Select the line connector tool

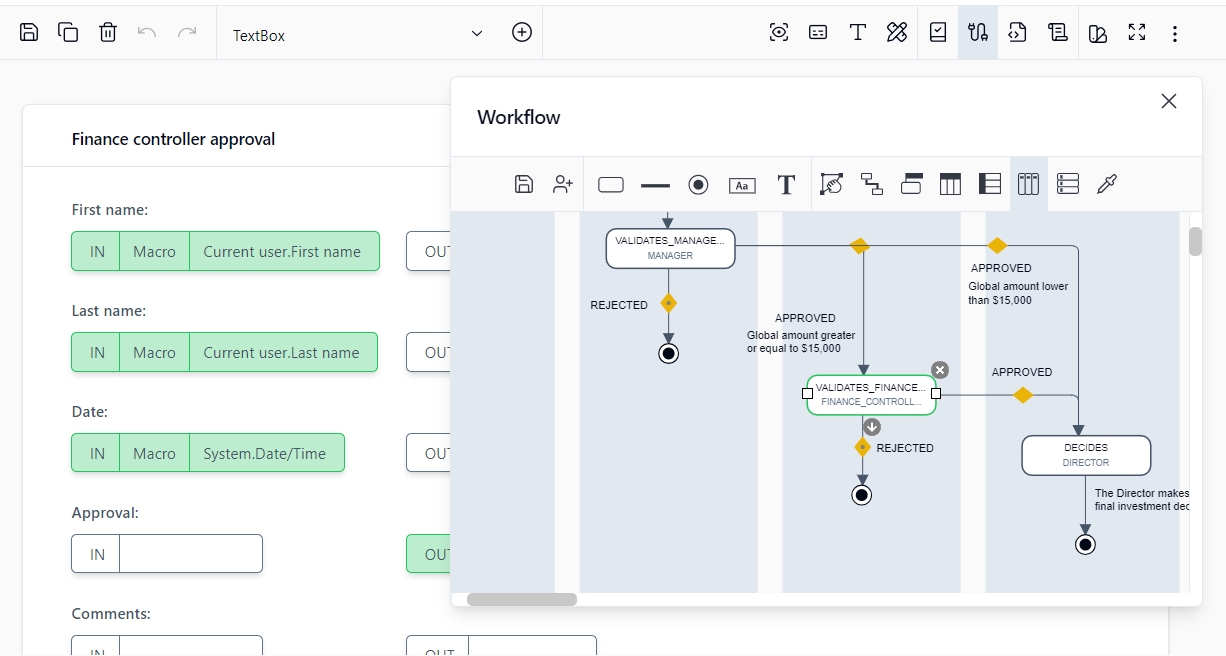click(655, 185)
